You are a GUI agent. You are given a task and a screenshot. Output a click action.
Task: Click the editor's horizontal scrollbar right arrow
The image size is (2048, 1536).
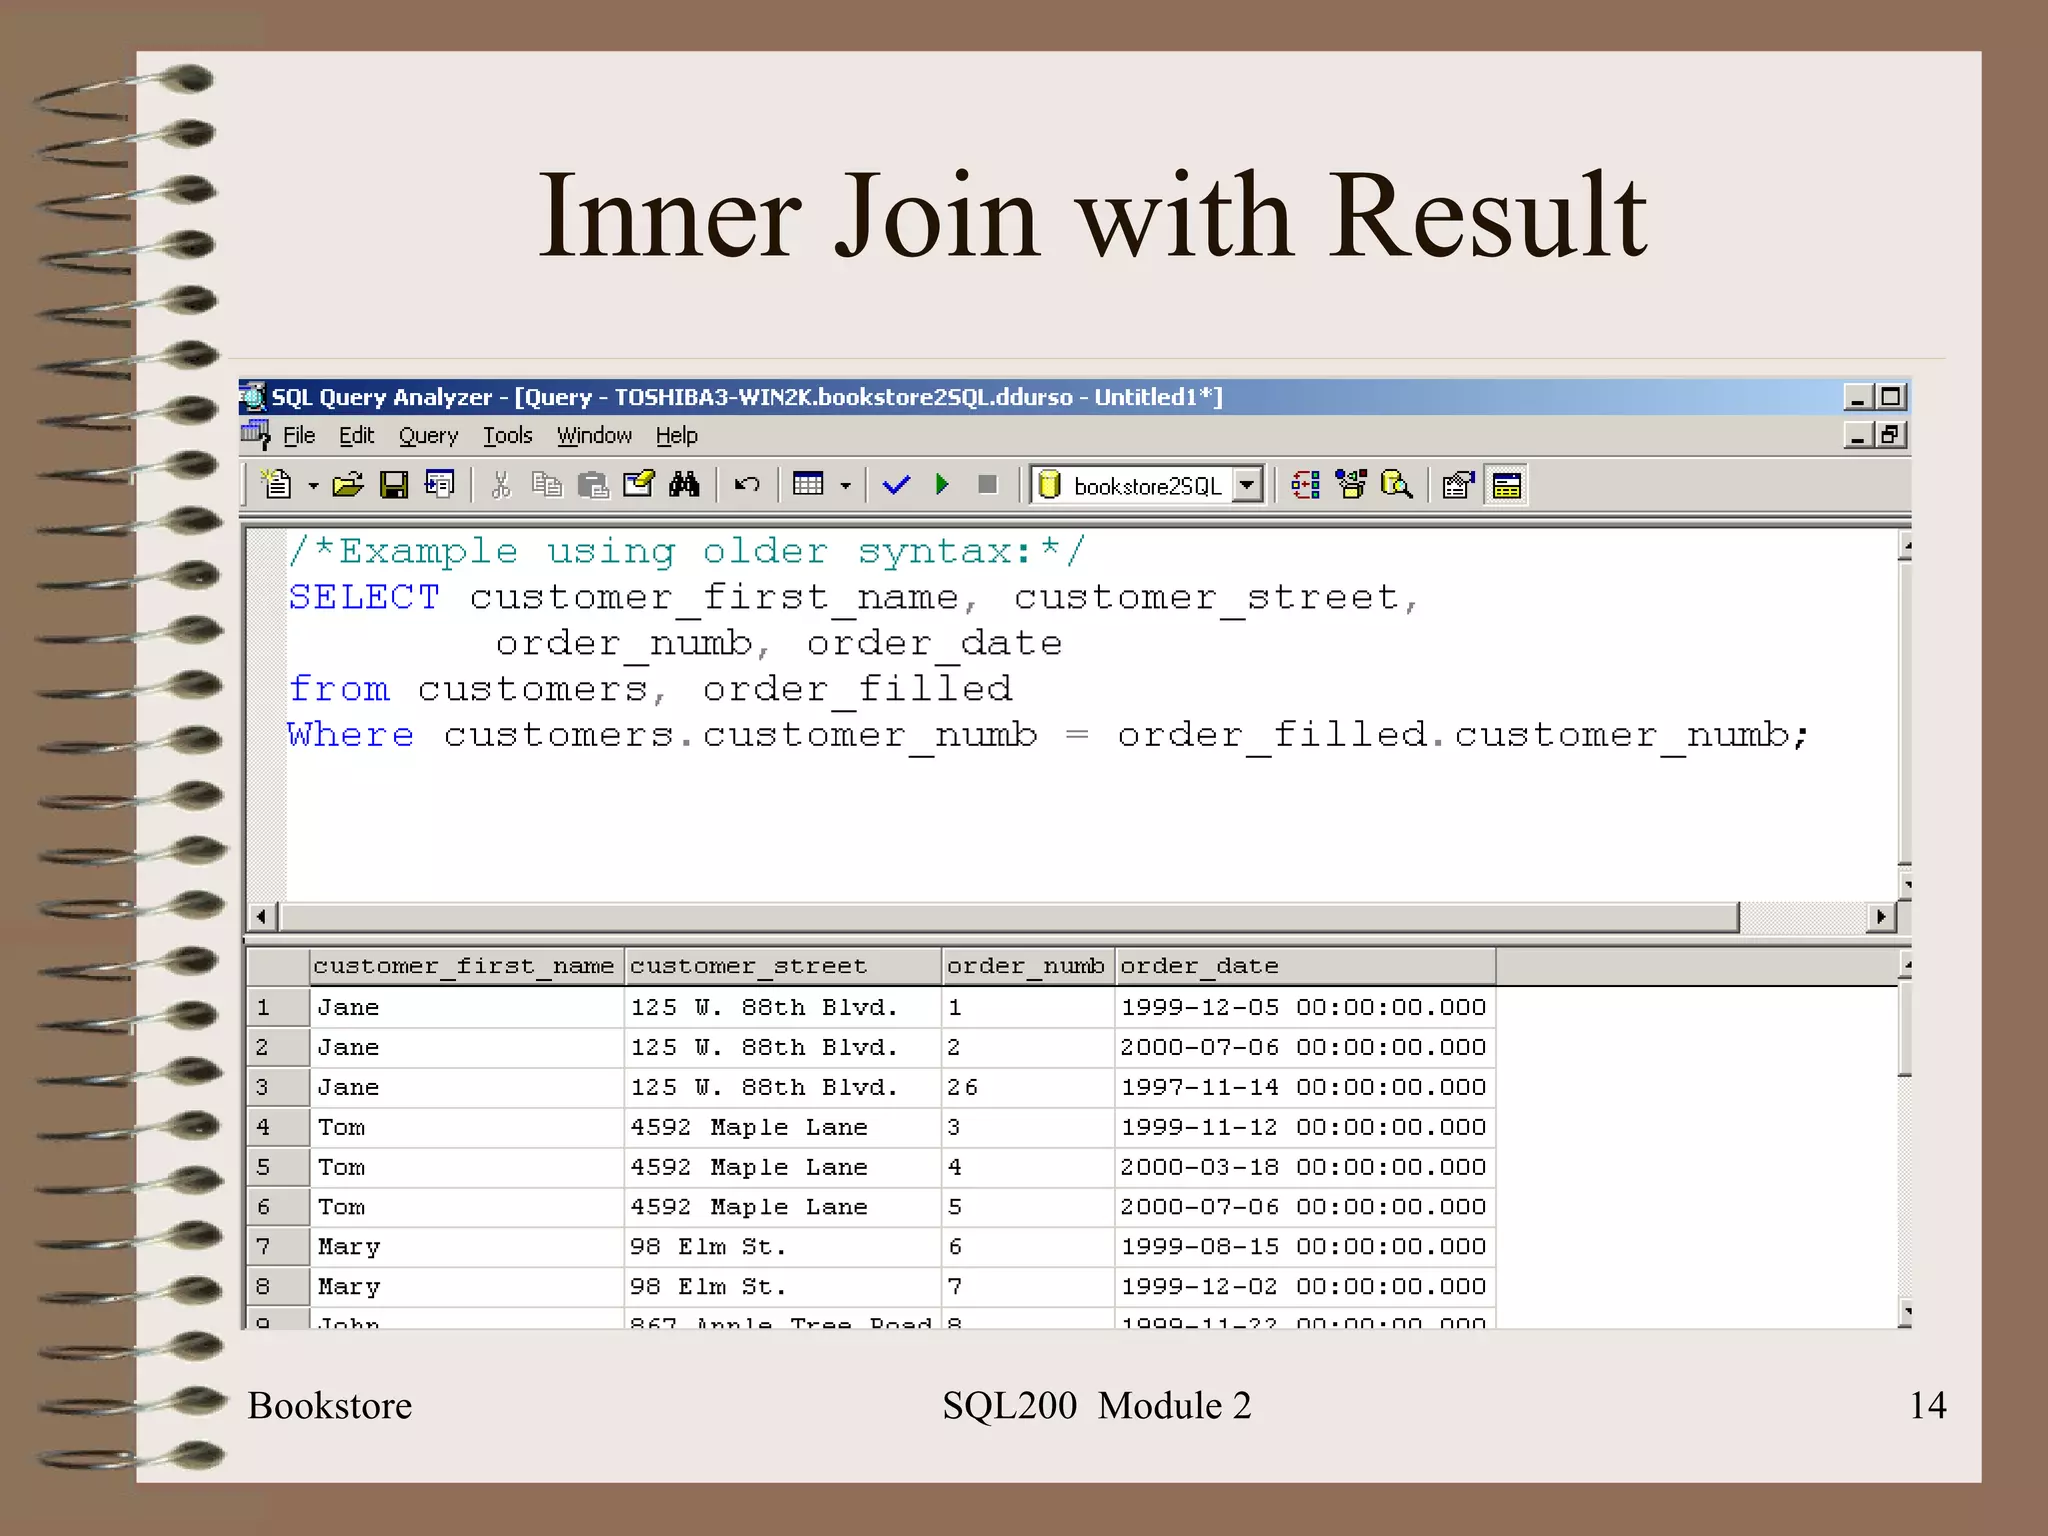pyautogui.click(x=1881, y=916)
